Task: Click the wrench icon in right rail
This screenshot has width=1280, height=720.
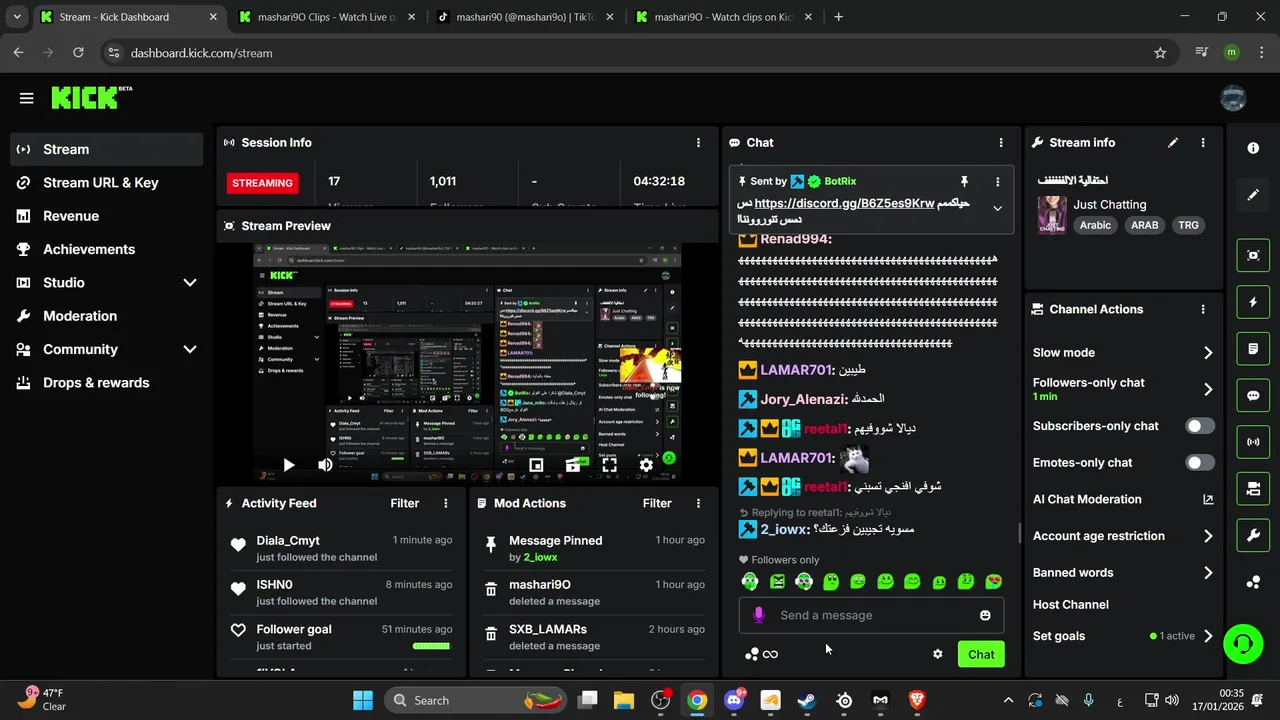Action: pyautogui.click(x=1253, y=535)
